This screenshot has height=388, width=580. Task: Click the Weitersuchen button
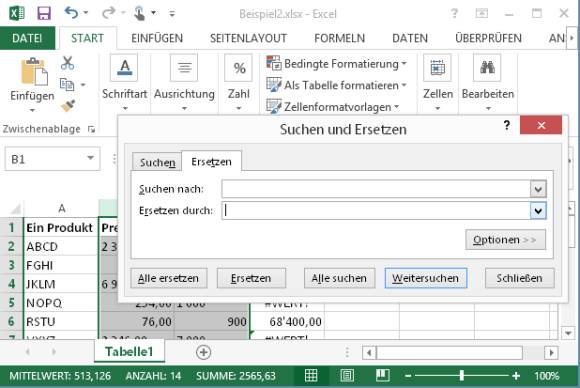point(426,278)
